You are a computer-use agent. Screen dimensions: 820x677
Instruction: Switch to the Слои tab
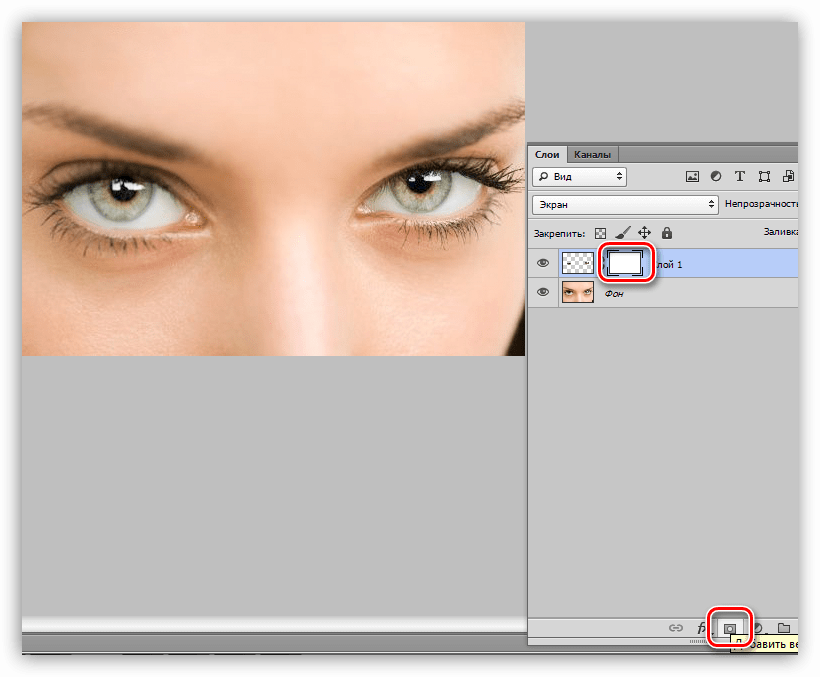click(x=547, y=155)
